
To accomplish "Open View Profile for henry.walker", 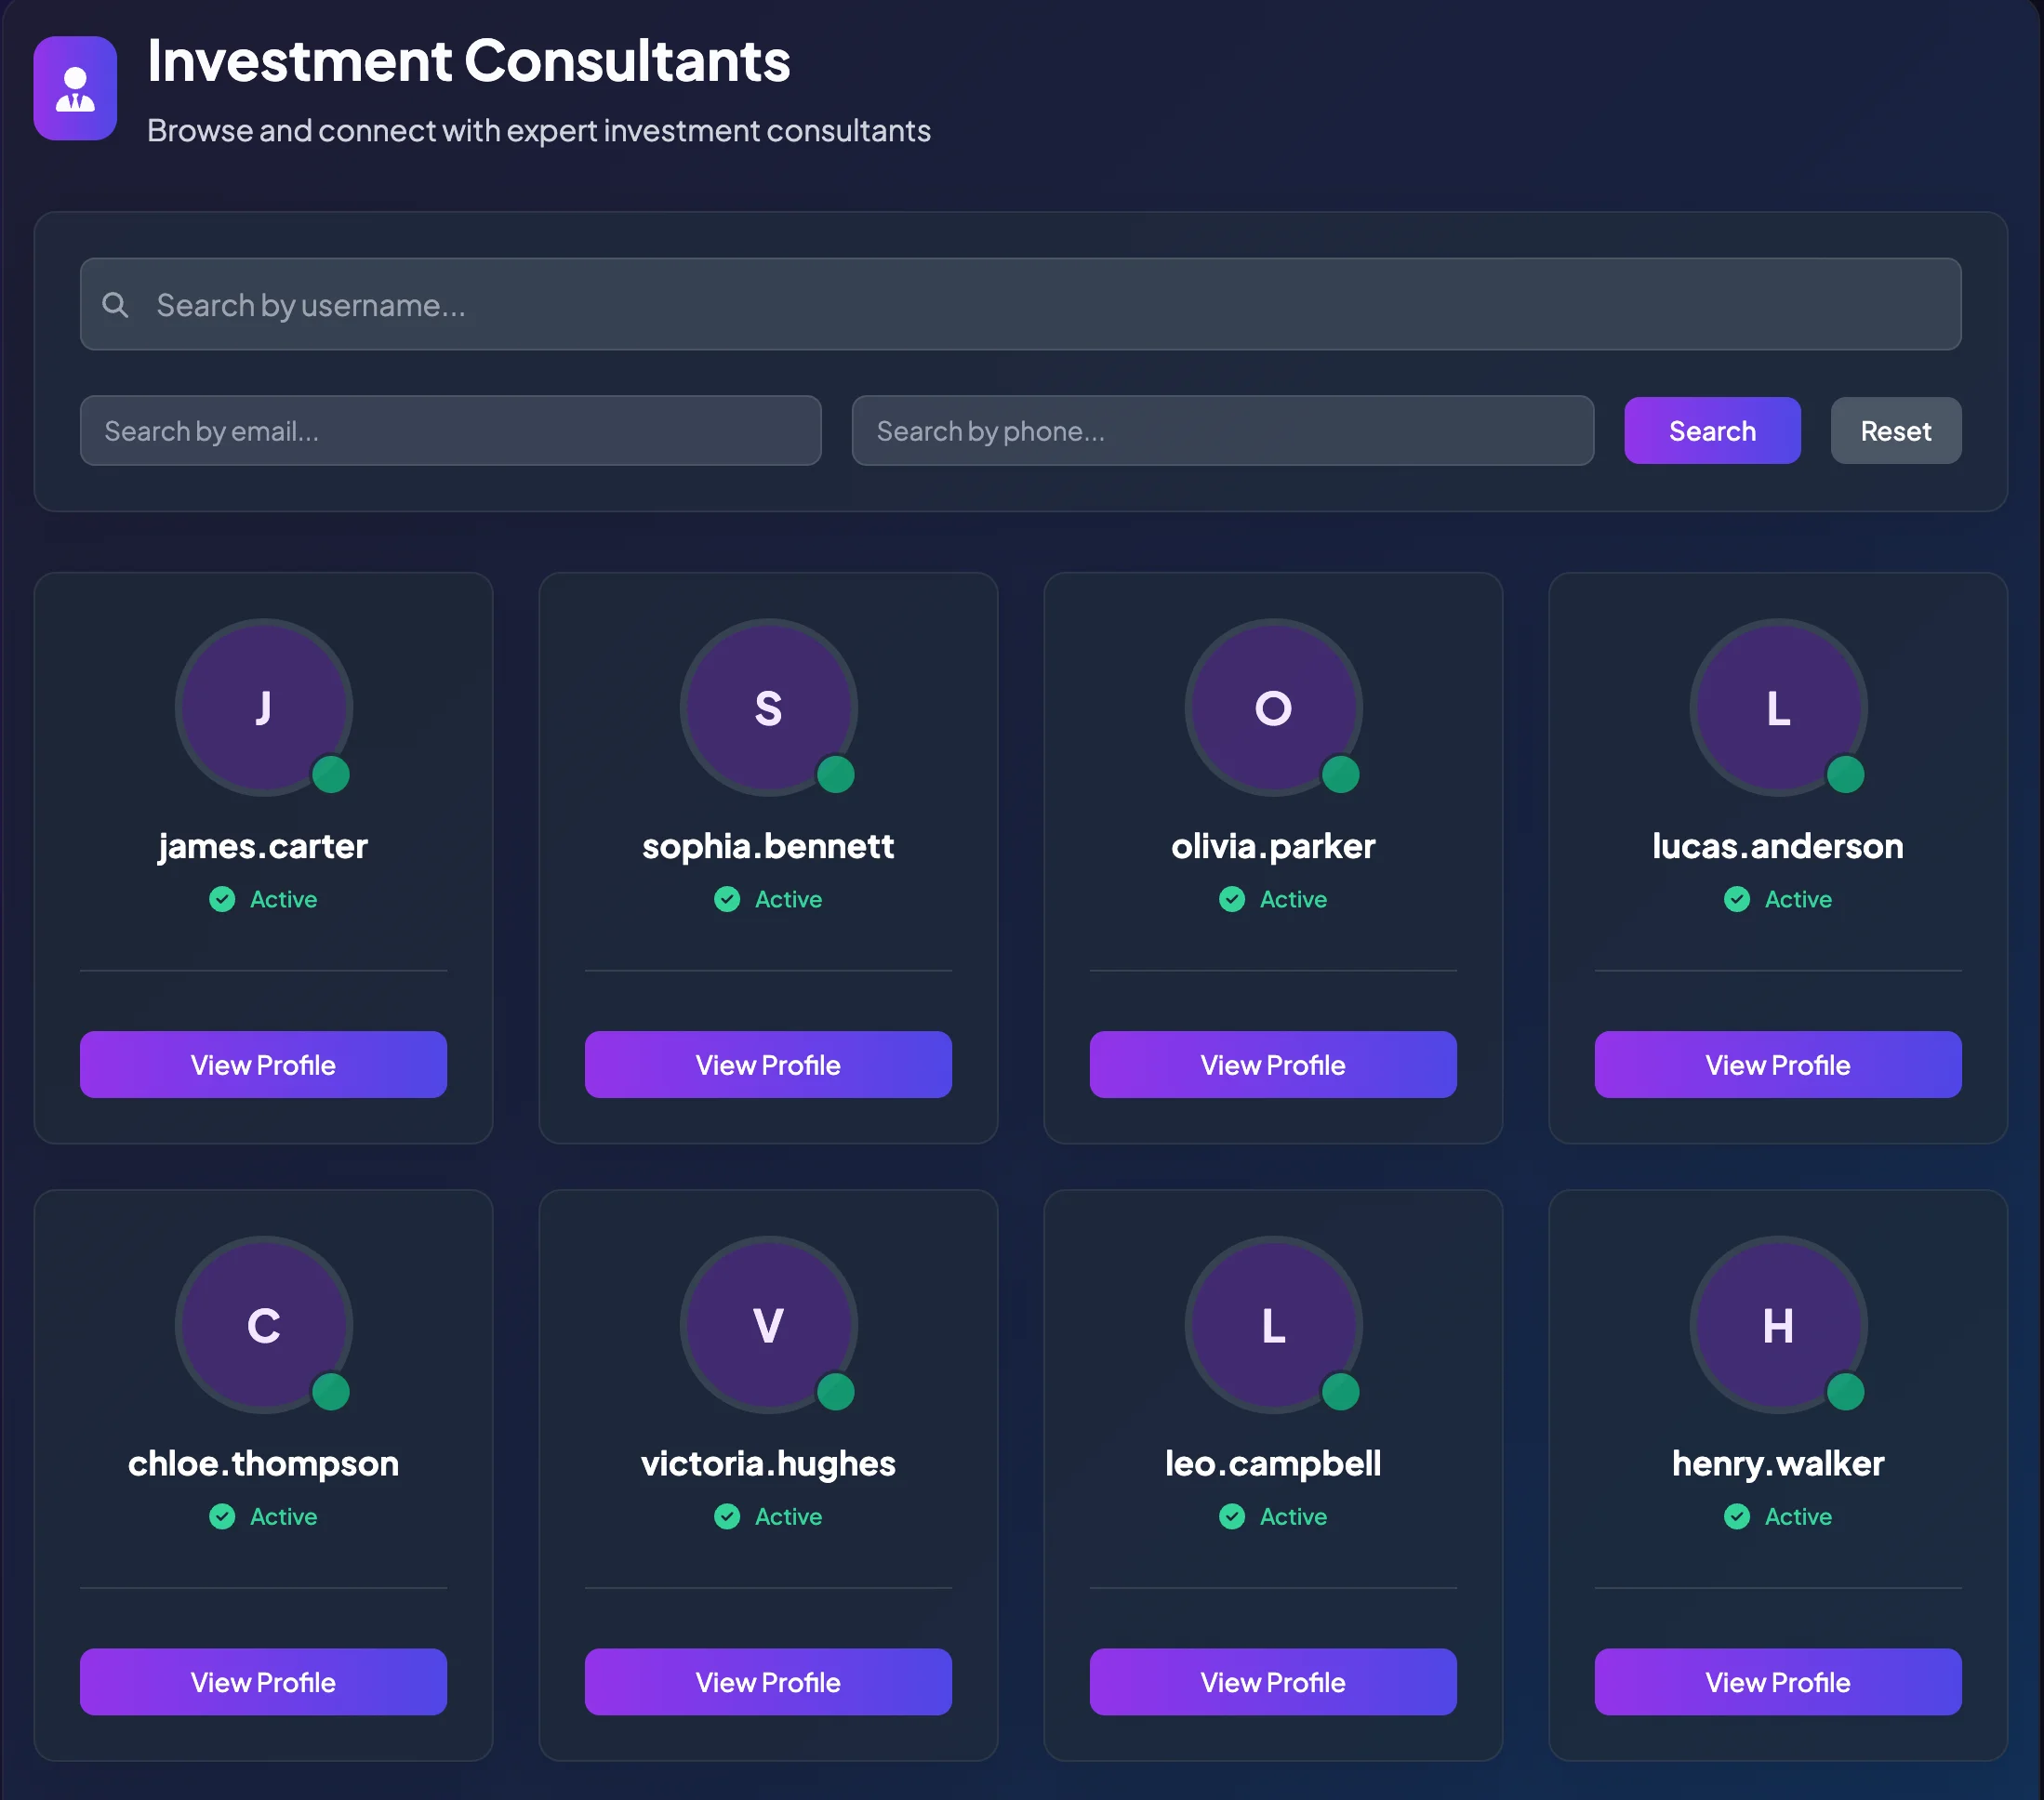I will 1778,1682.
